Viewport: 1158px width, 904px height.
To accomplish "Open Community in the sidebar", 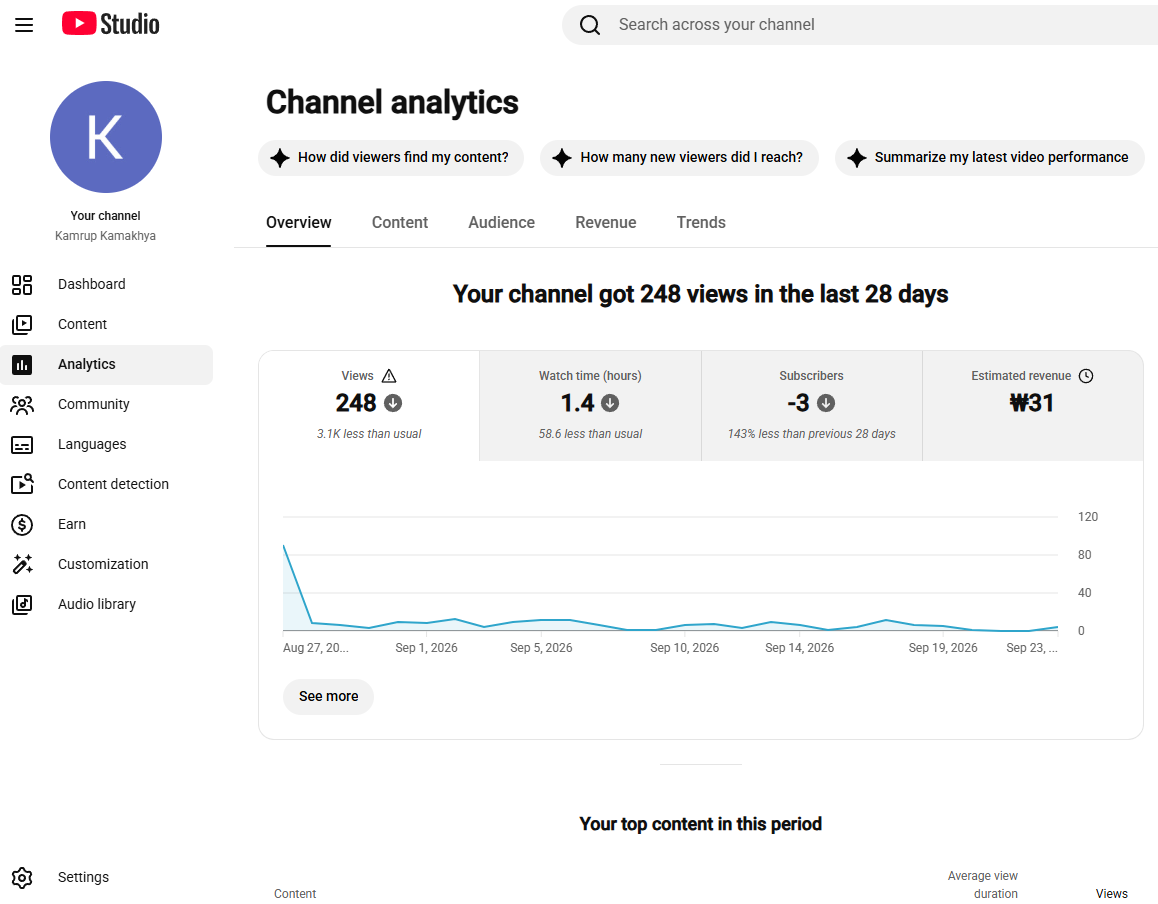I will tap(106, 404).
